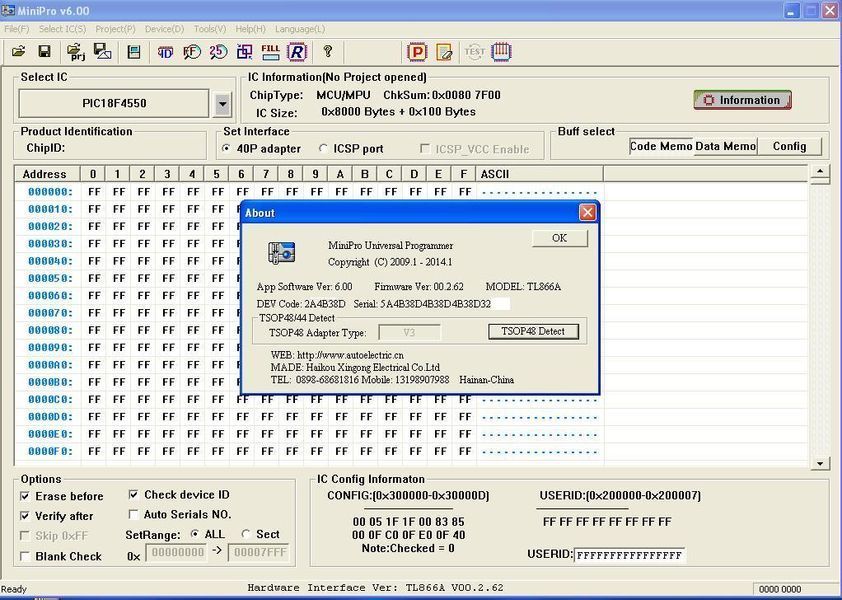842x600 pixels.
Task: Click the address row 000000:
Action: [x=50, y=192]
